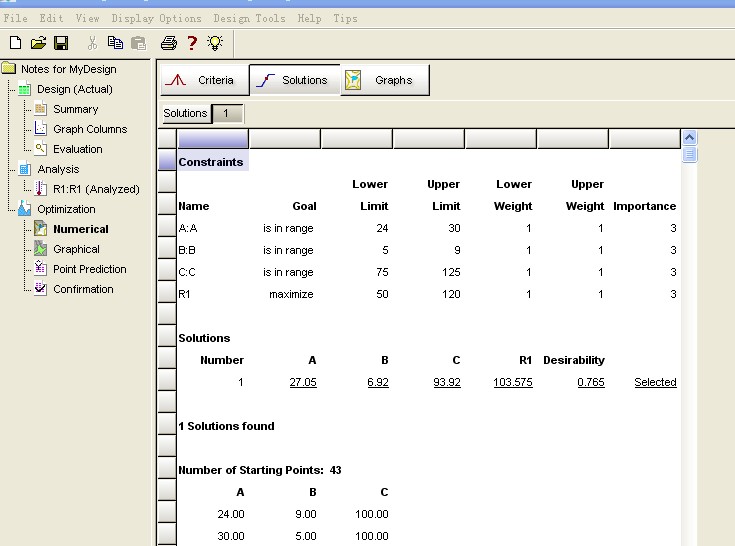This screenshot has height=546, width=735.
Task: Click the Copy toolbar icon
Action: click(115, 43)
